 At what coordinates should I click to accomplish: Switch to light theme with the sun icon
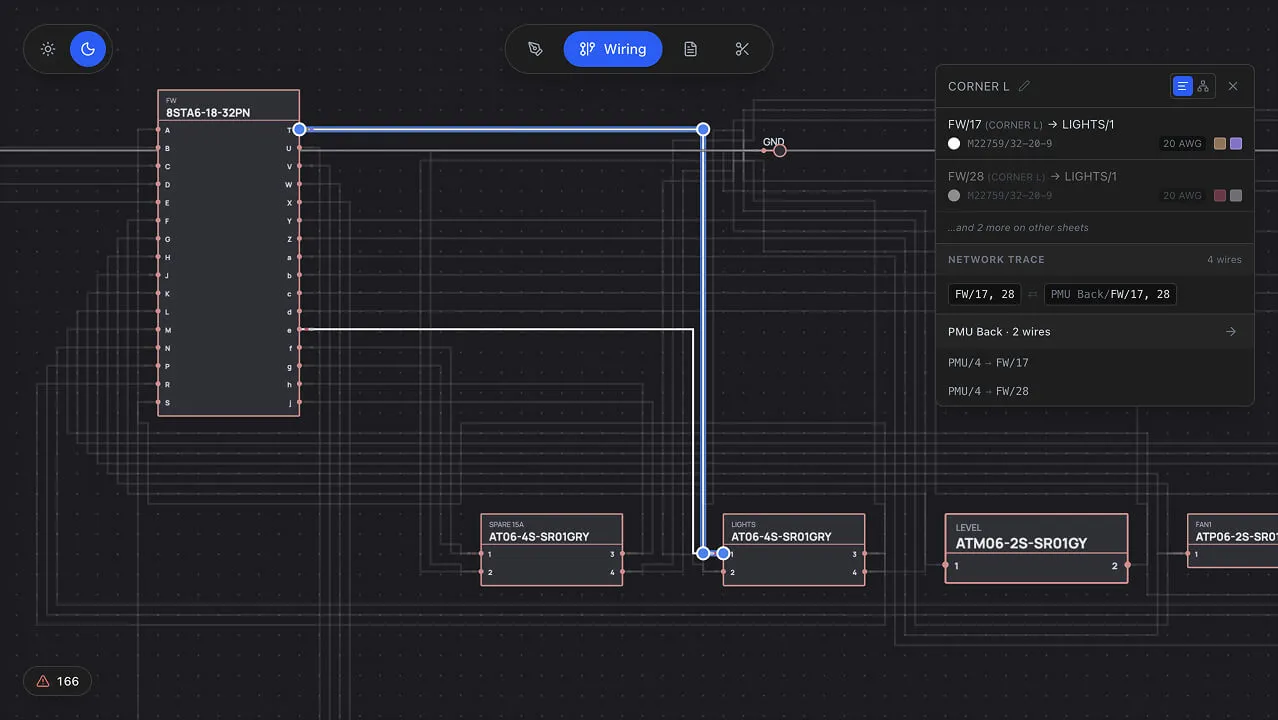pyautogui.click(x=48, y=49)
